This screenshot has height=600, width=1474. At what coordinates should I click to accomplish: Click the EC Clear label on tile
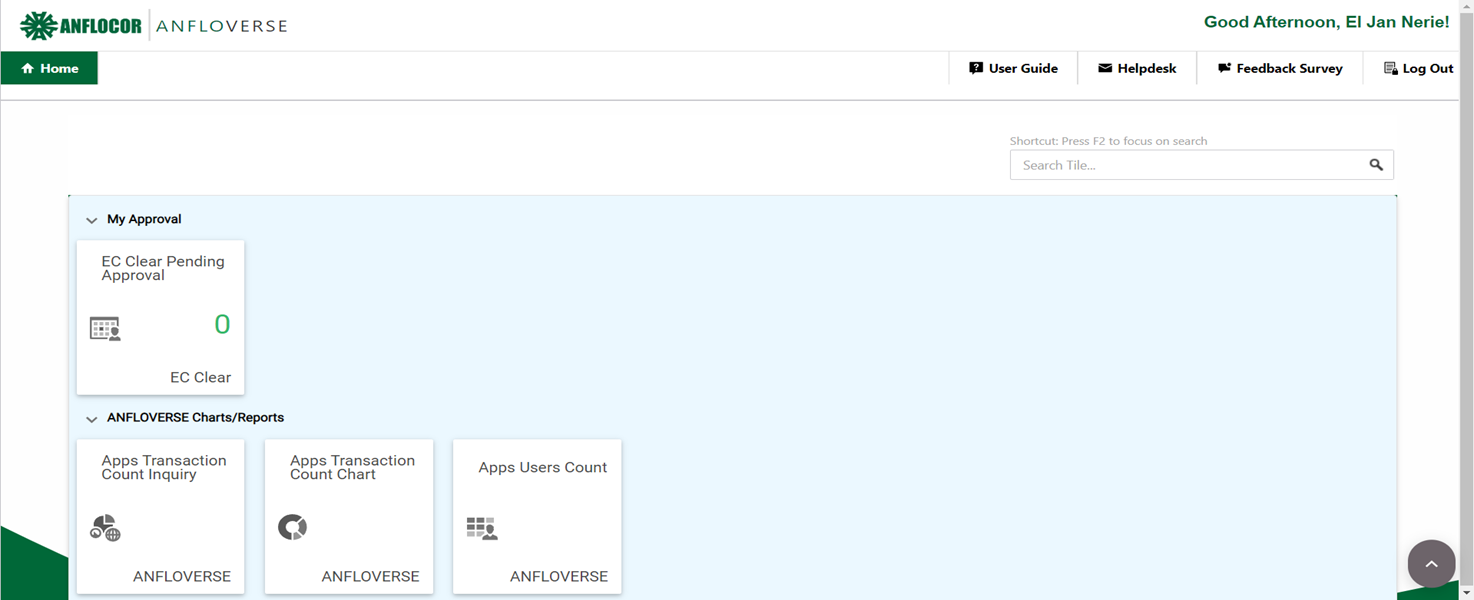pos(200,377)
